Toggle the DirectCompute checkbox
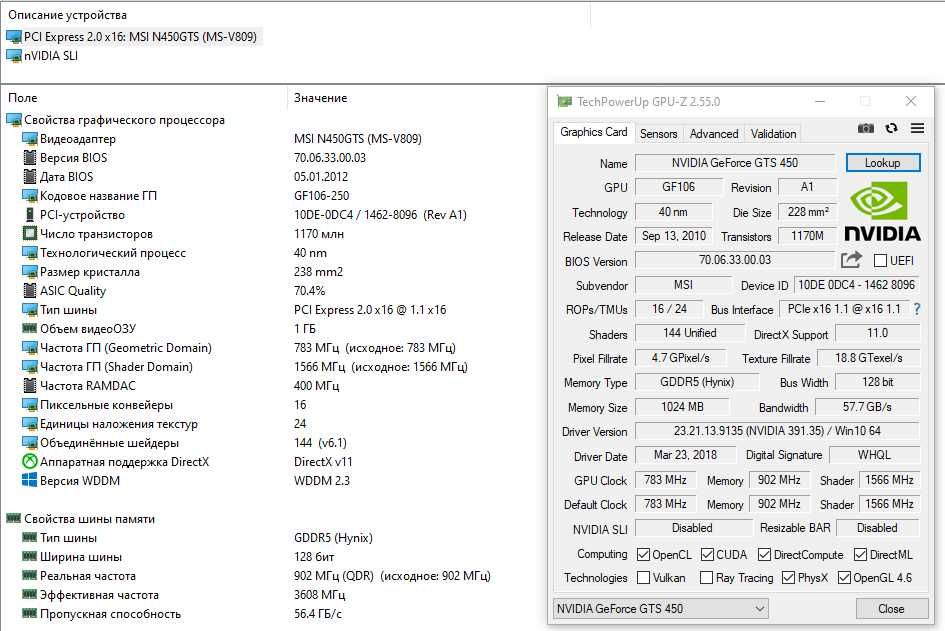 765,554
